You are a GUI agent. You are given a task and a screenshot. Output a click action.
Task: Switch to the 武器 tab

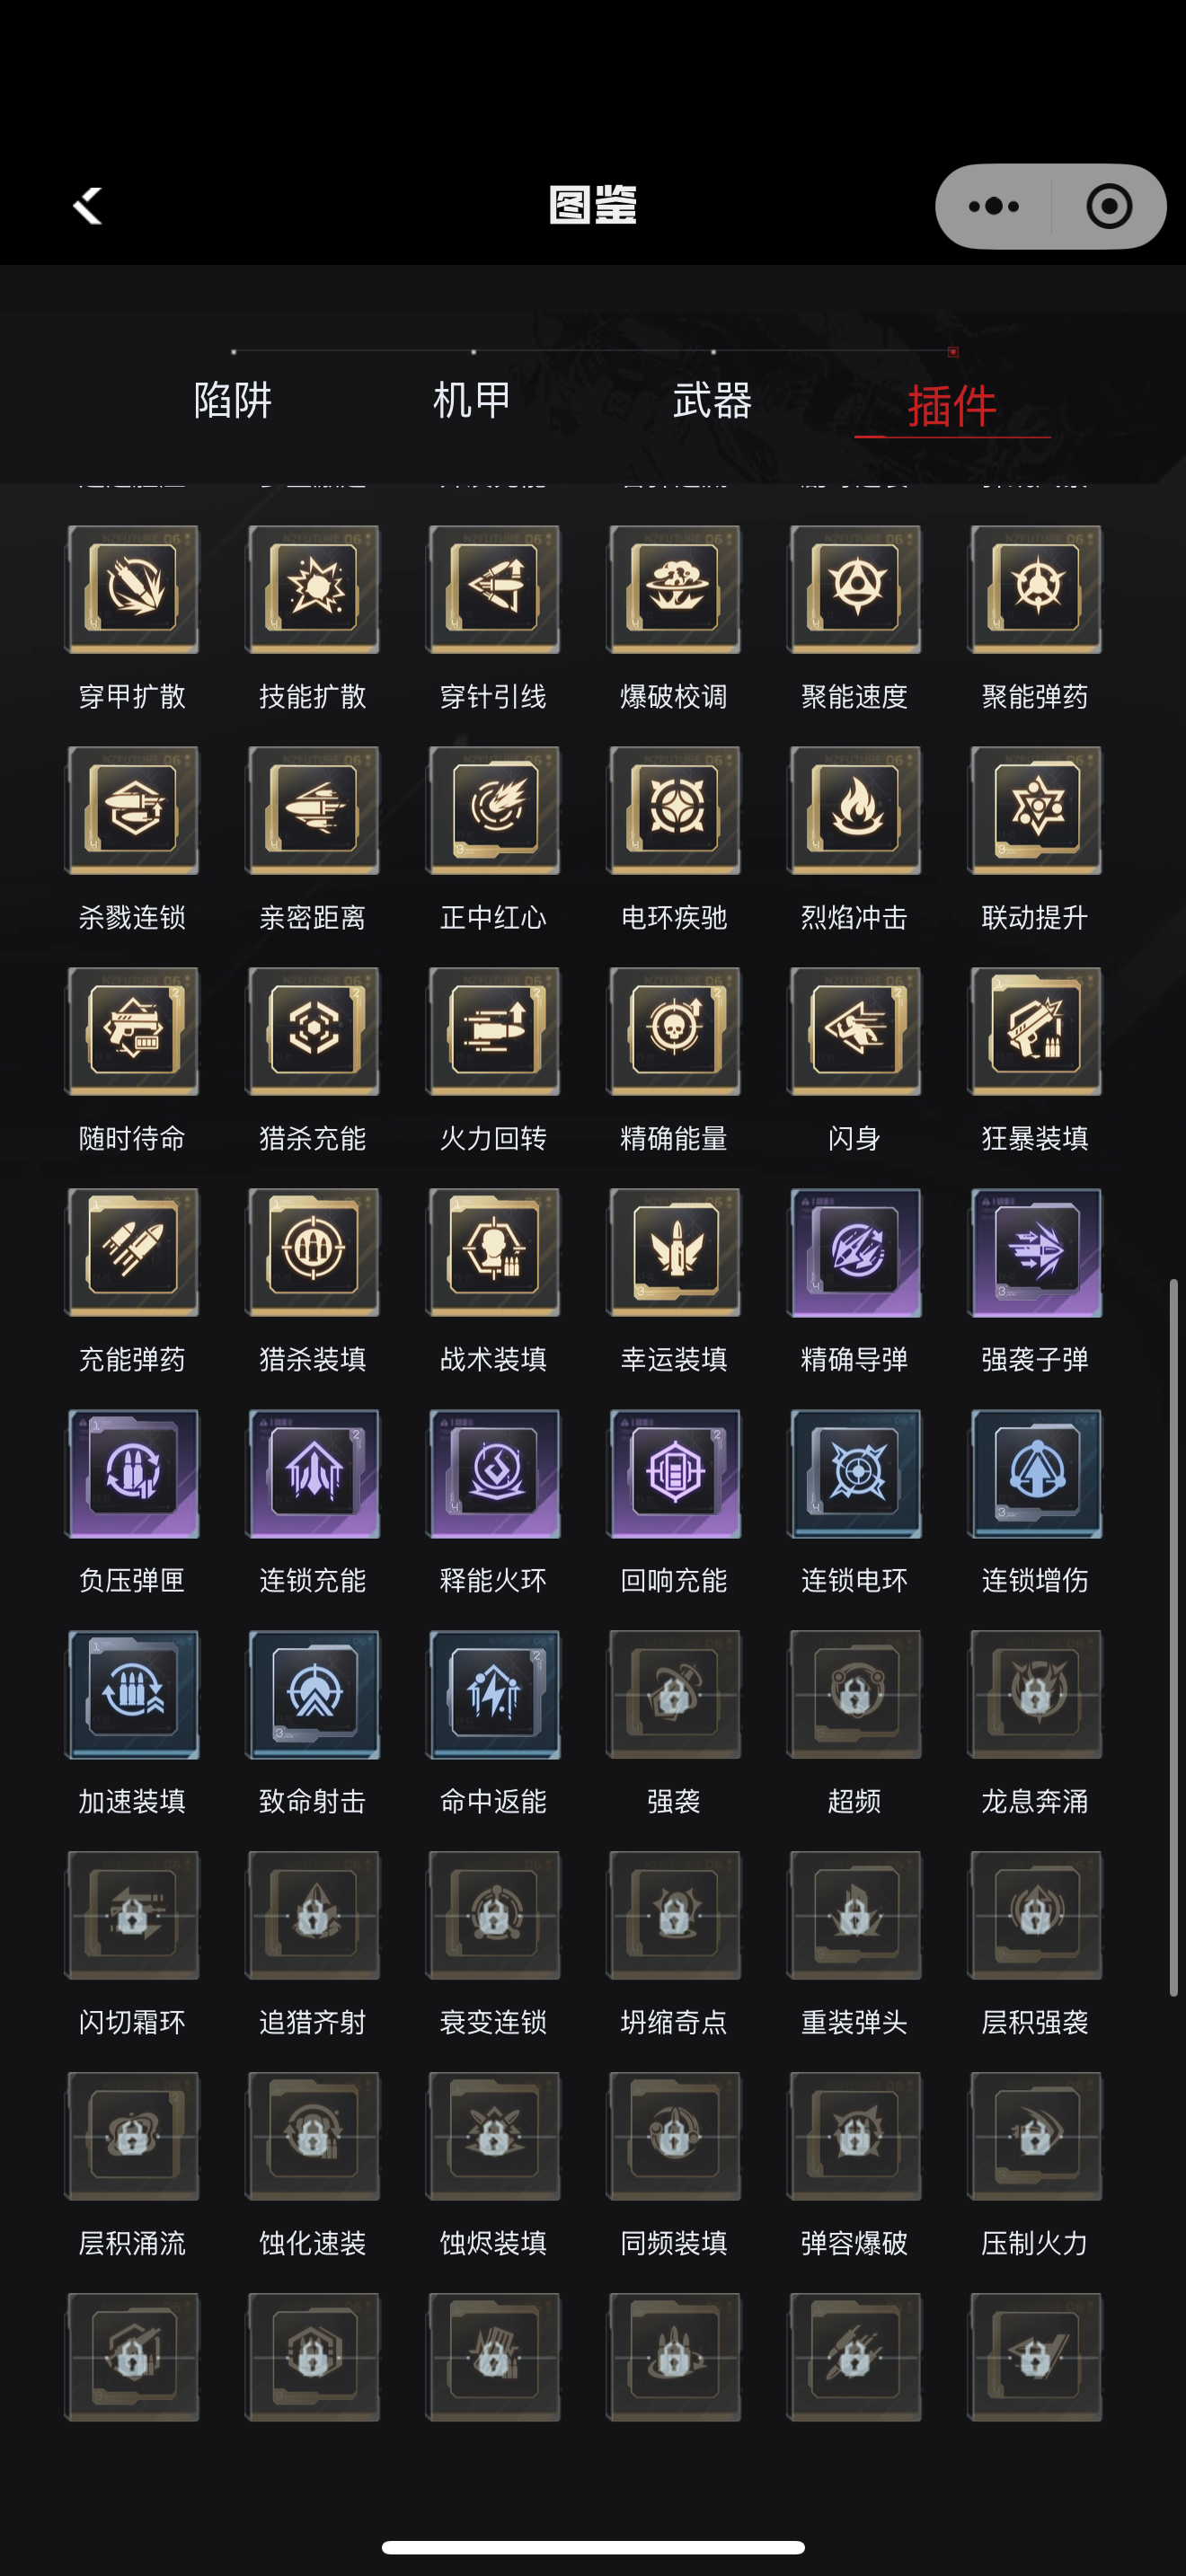tap(712, 401)
